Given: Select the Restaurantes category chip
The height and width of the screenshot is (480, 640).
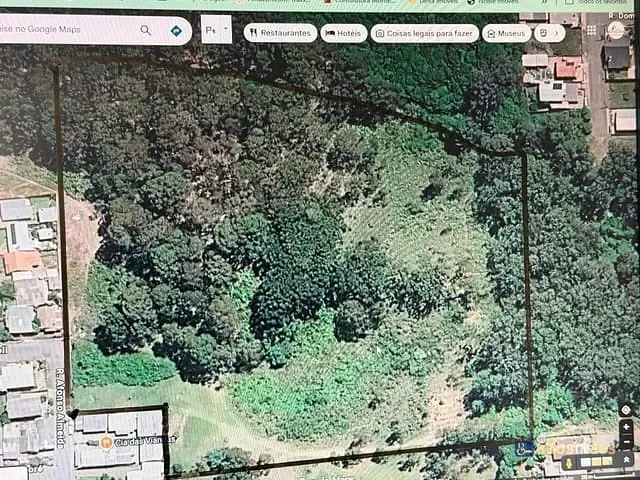Looking at the screenshot, I should [x=280, y=33].
